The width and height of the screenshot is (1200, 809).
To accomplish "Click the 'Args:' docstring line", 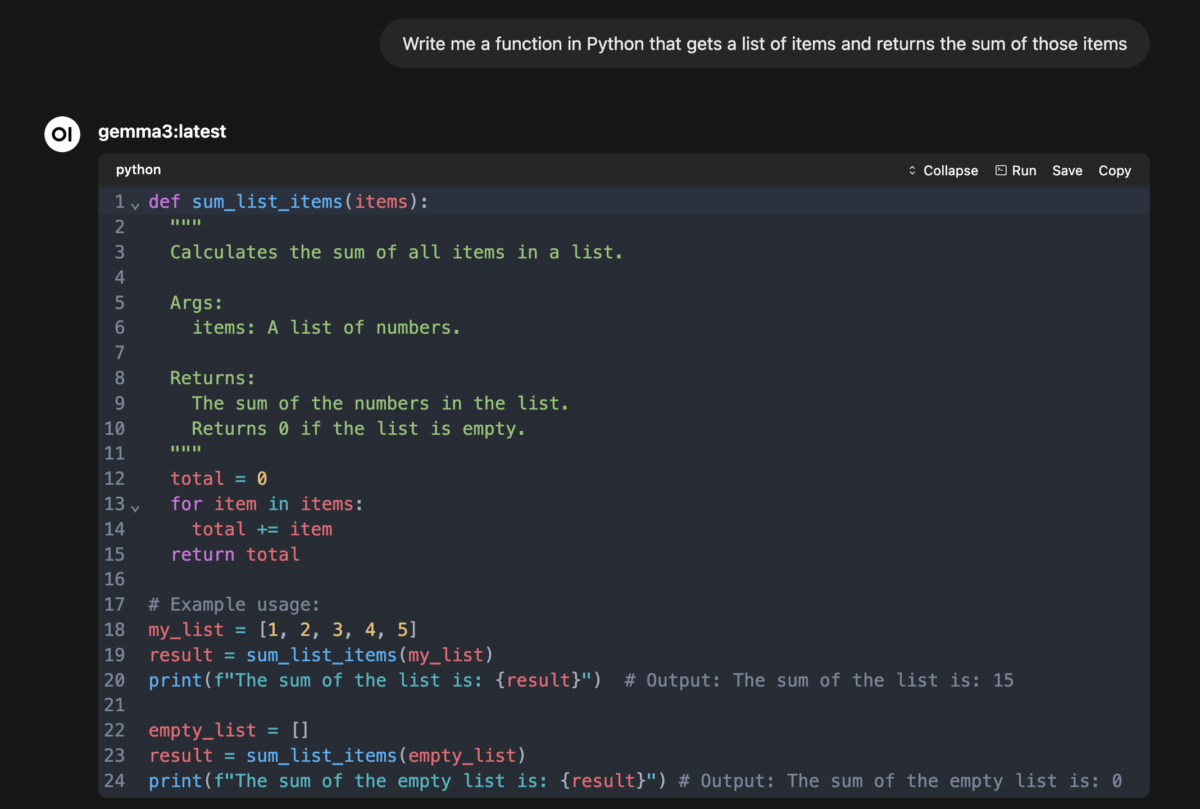I will tap(196, 303).
